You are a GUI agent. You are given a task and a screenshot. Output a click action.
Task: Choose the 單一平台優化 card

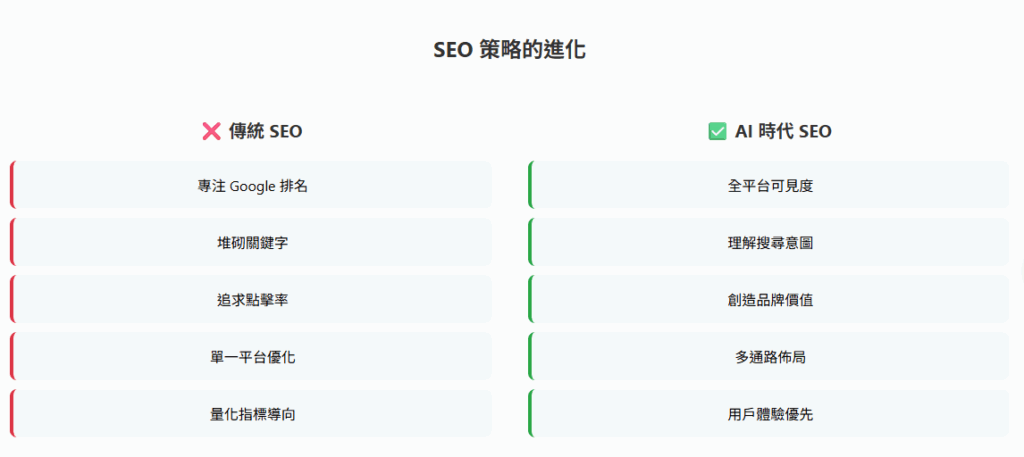252,356
